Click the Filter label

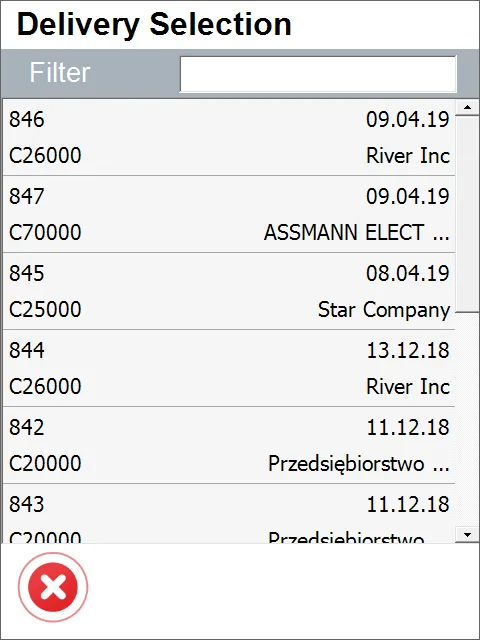click(60, 73)
